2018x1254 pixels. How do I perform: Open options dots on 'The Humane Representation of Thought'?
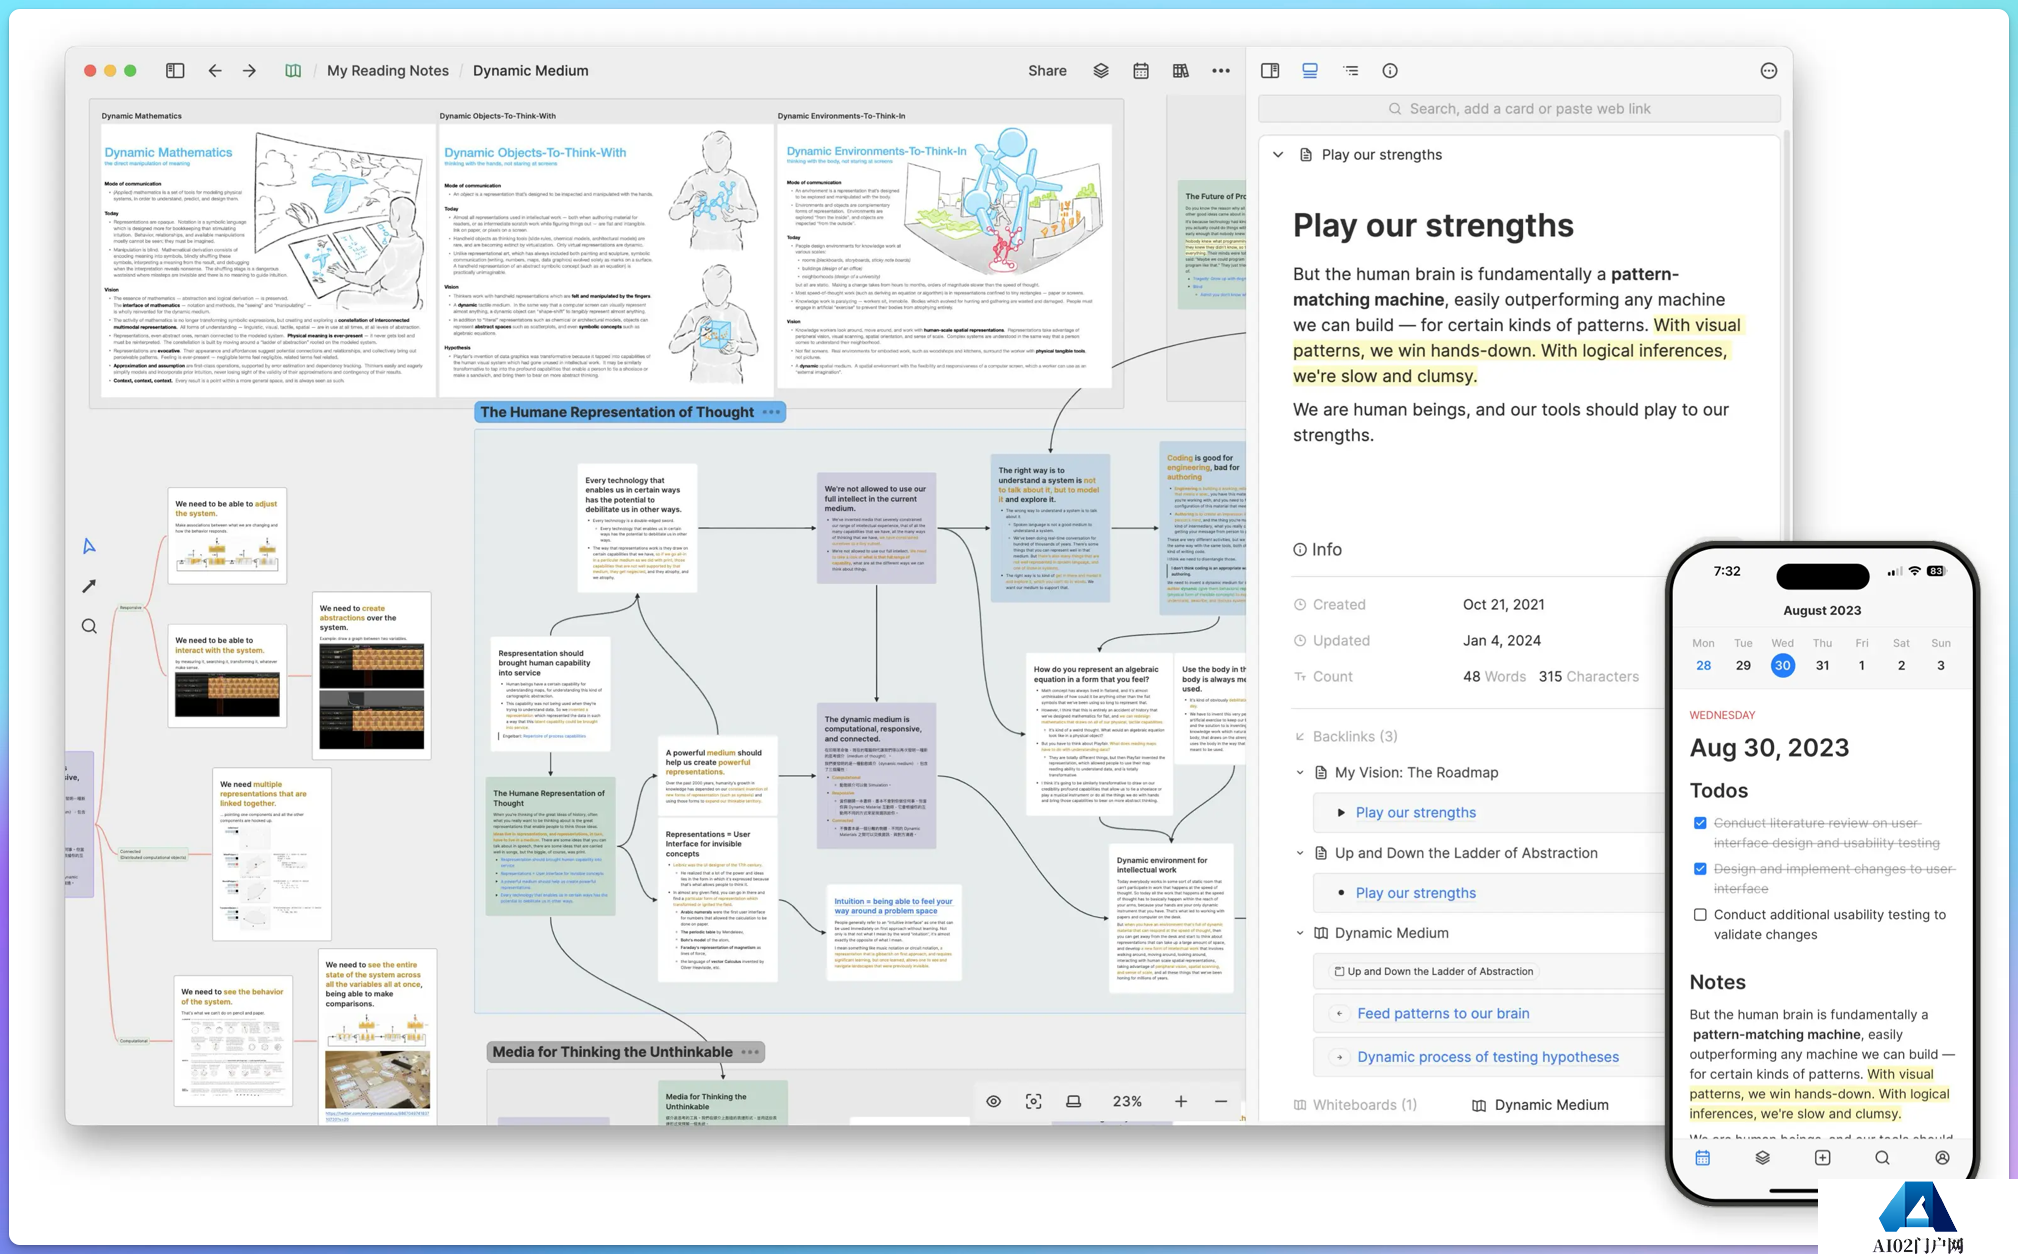pos(771,412)
